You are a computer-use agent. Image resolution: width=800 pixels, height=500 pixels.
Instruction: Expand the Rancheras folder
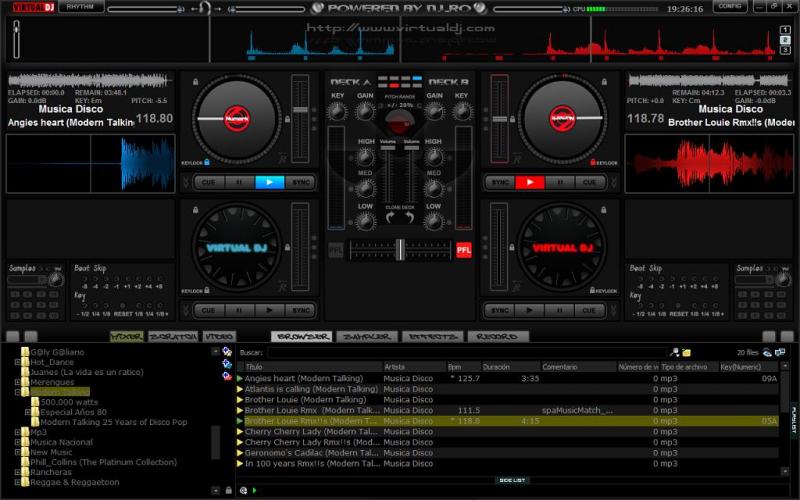(17, 472)
